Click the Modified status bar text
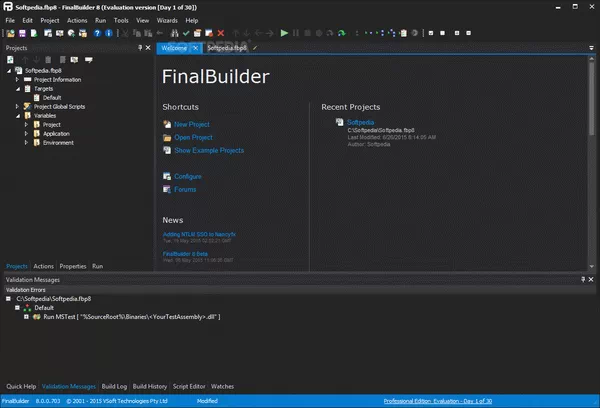The image size is (600, 408). pyautogui.click(x=207, y=401)
